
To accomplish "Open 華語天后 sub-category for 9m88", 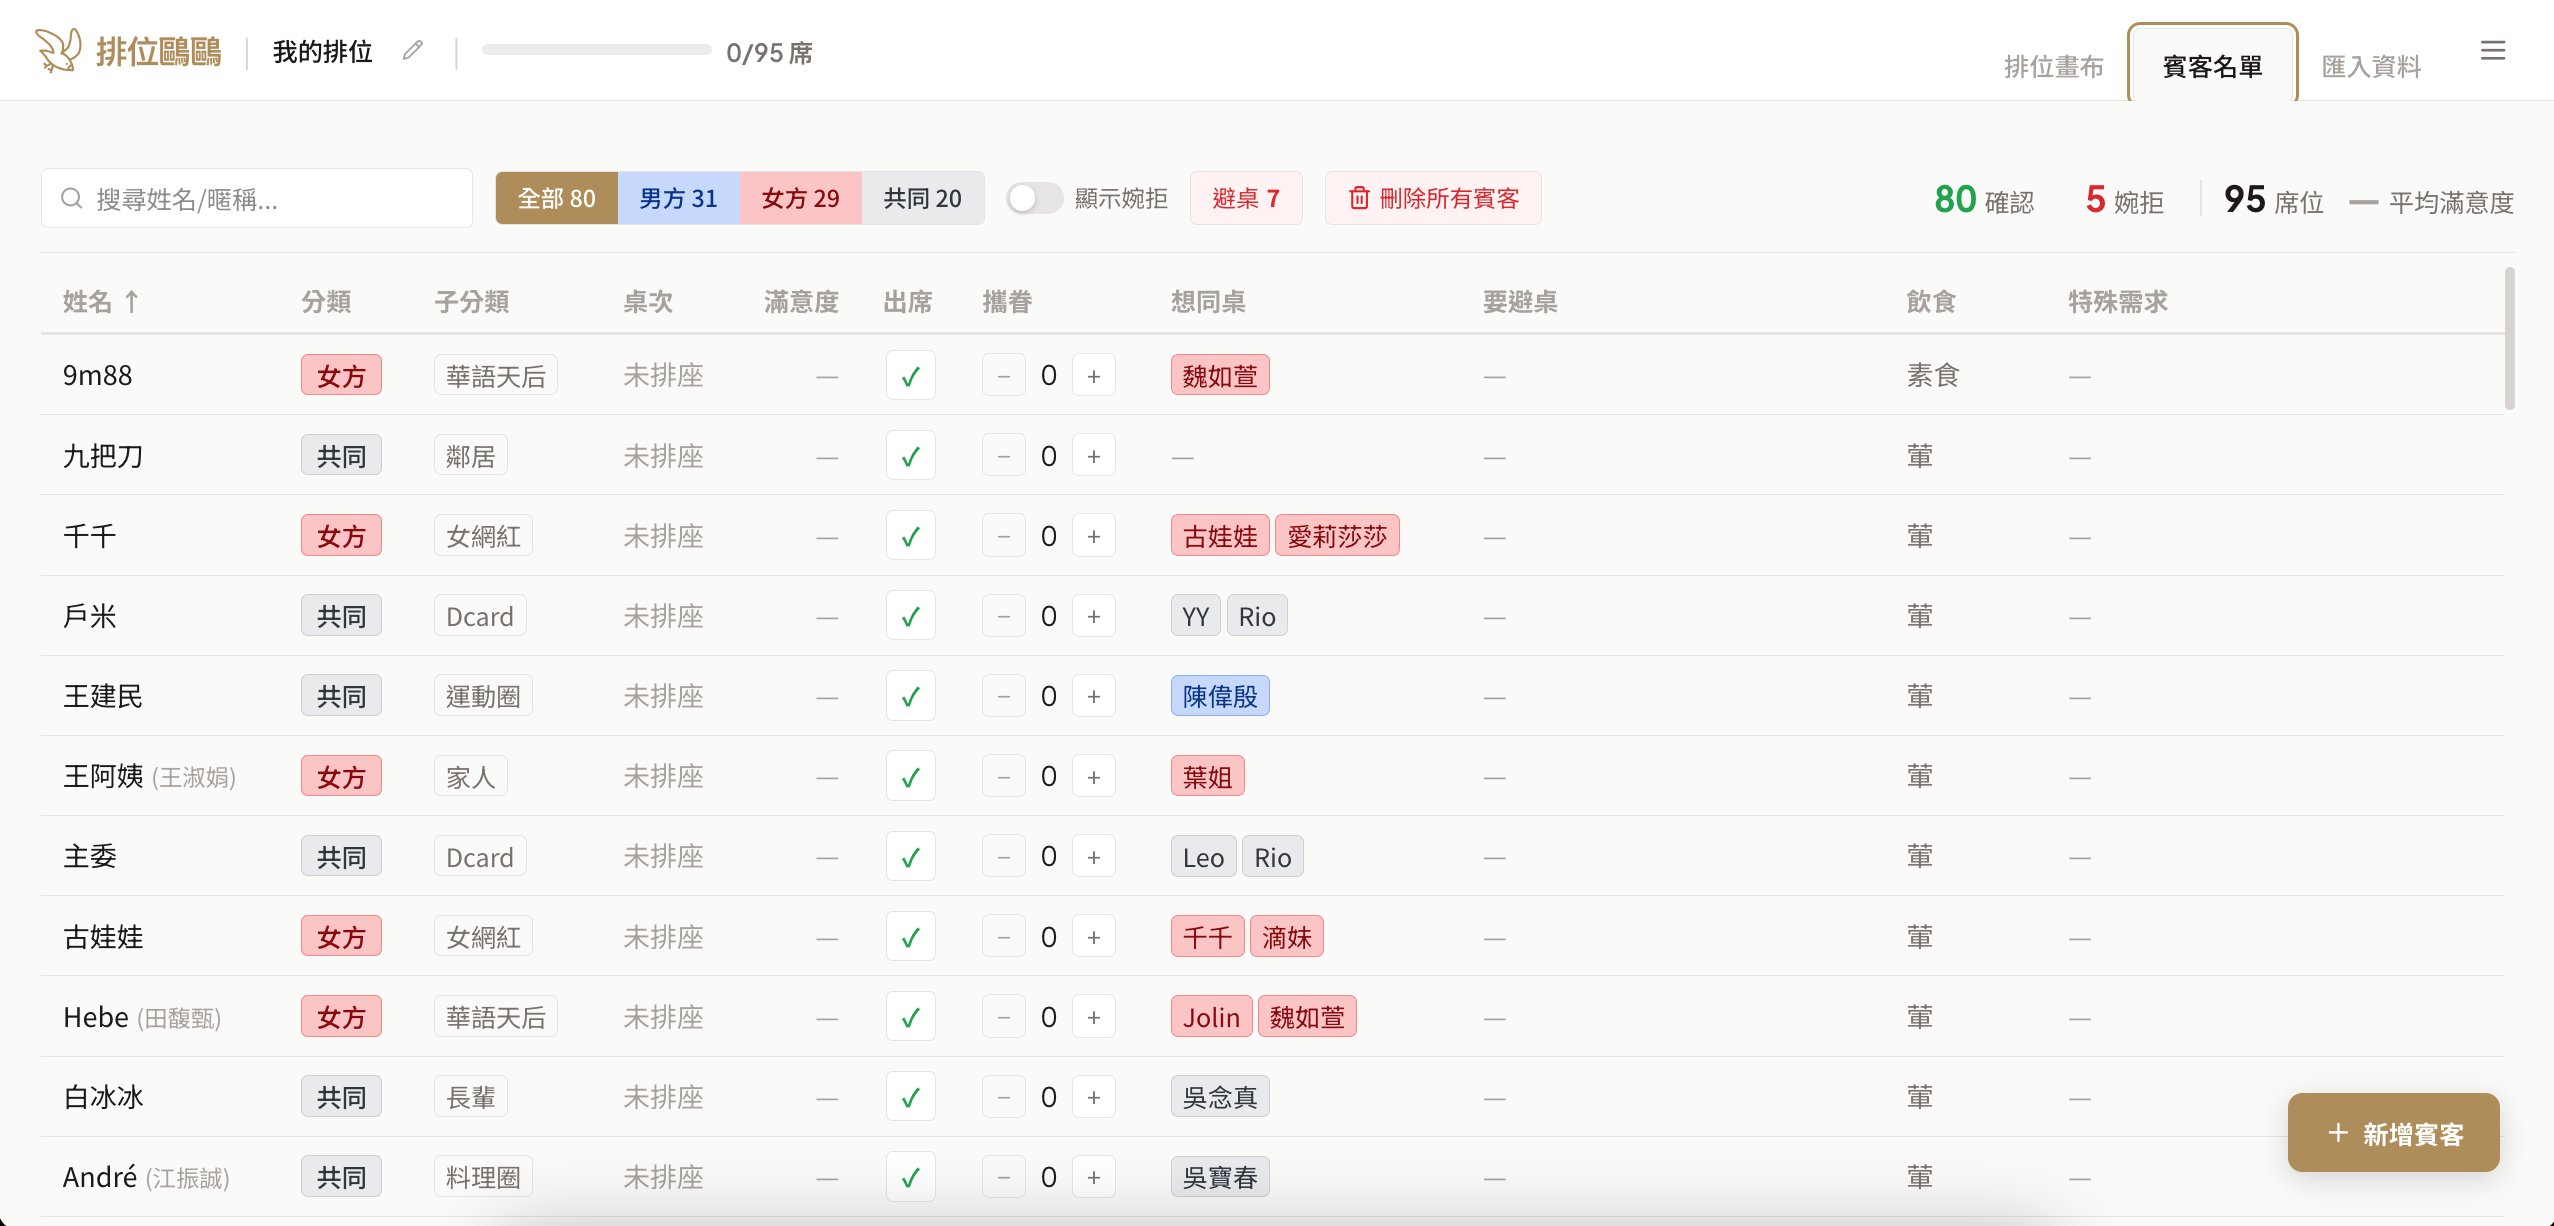I will [x=495, y=376].
